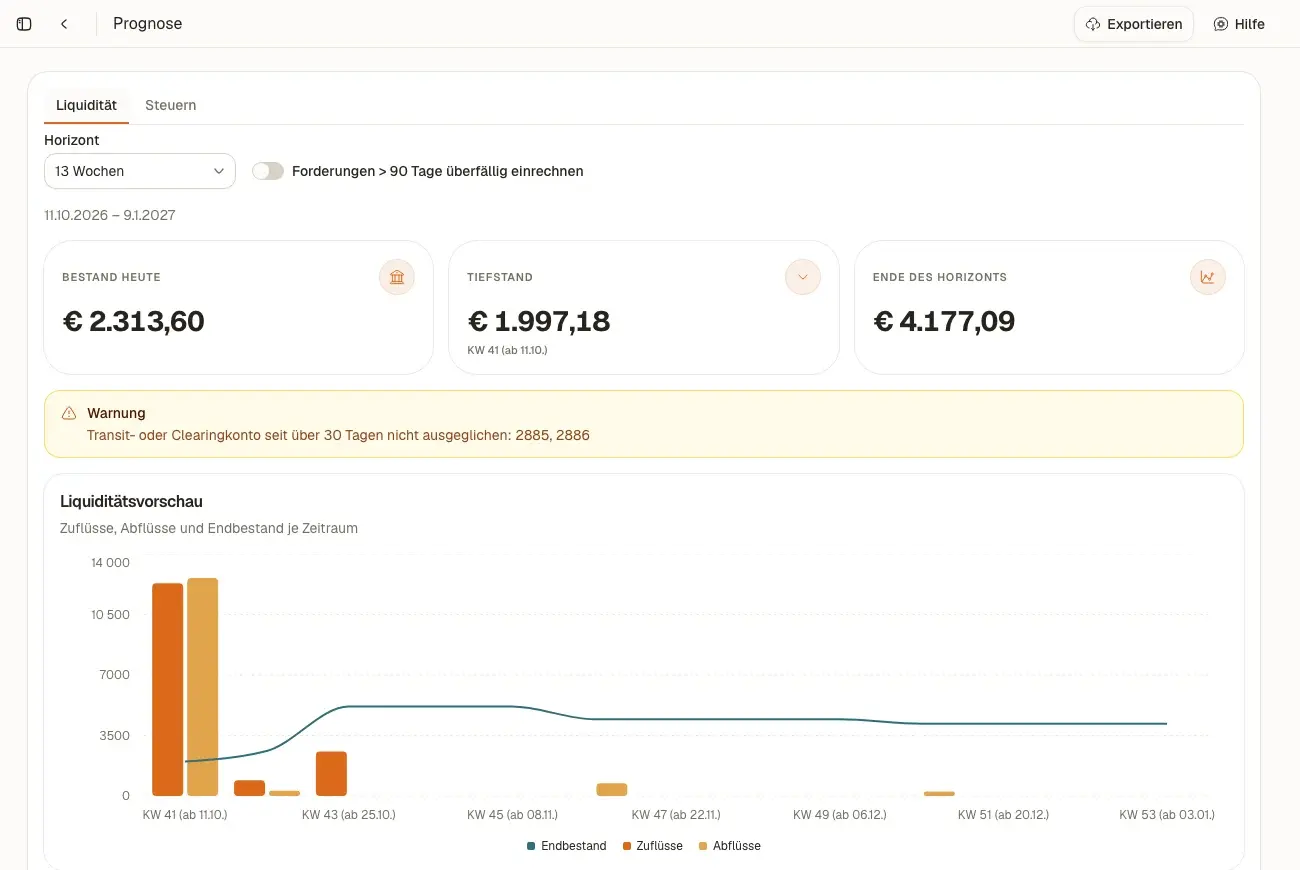Click the 'KW 41 (ab 11.10.)' note under Tiefstand
Viewport: 1300px width, 870px height.
(x=507, y=351)
